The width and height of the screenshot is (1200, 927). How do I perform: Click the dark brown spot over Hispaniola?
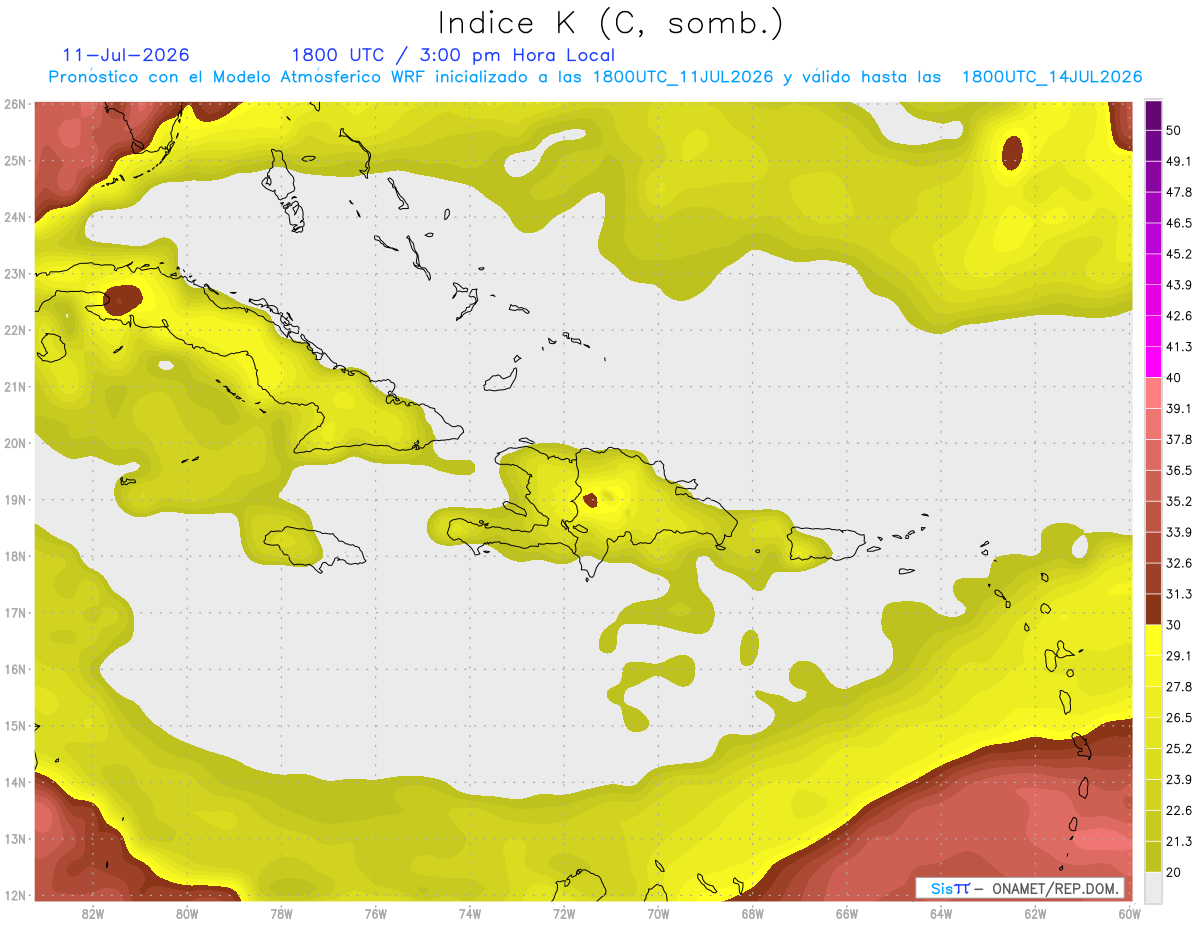tap(590, 499)
